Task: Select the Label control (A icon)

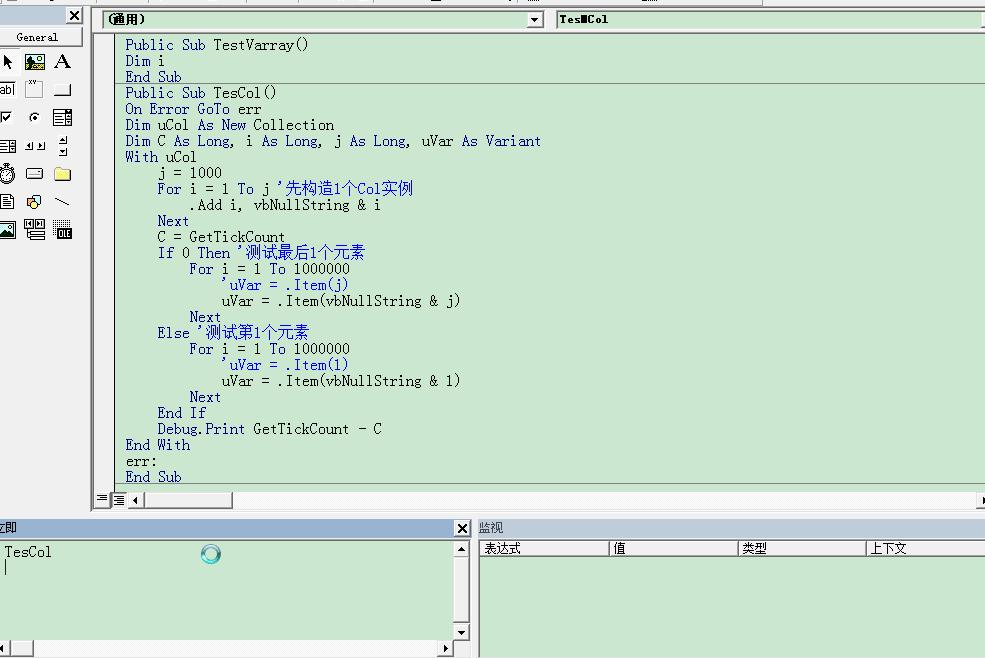Action: [x=62, y=61]
